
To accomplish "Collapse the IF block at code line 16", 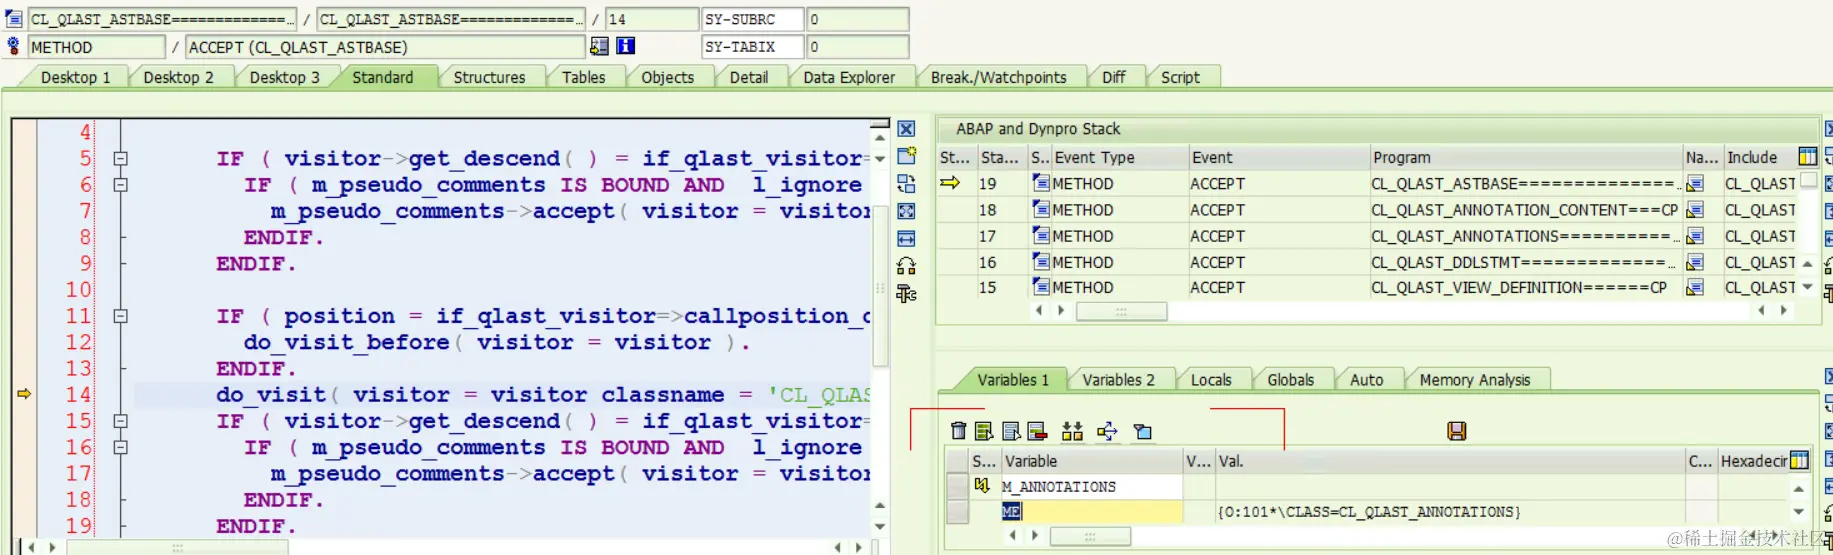I will [121, 447].
